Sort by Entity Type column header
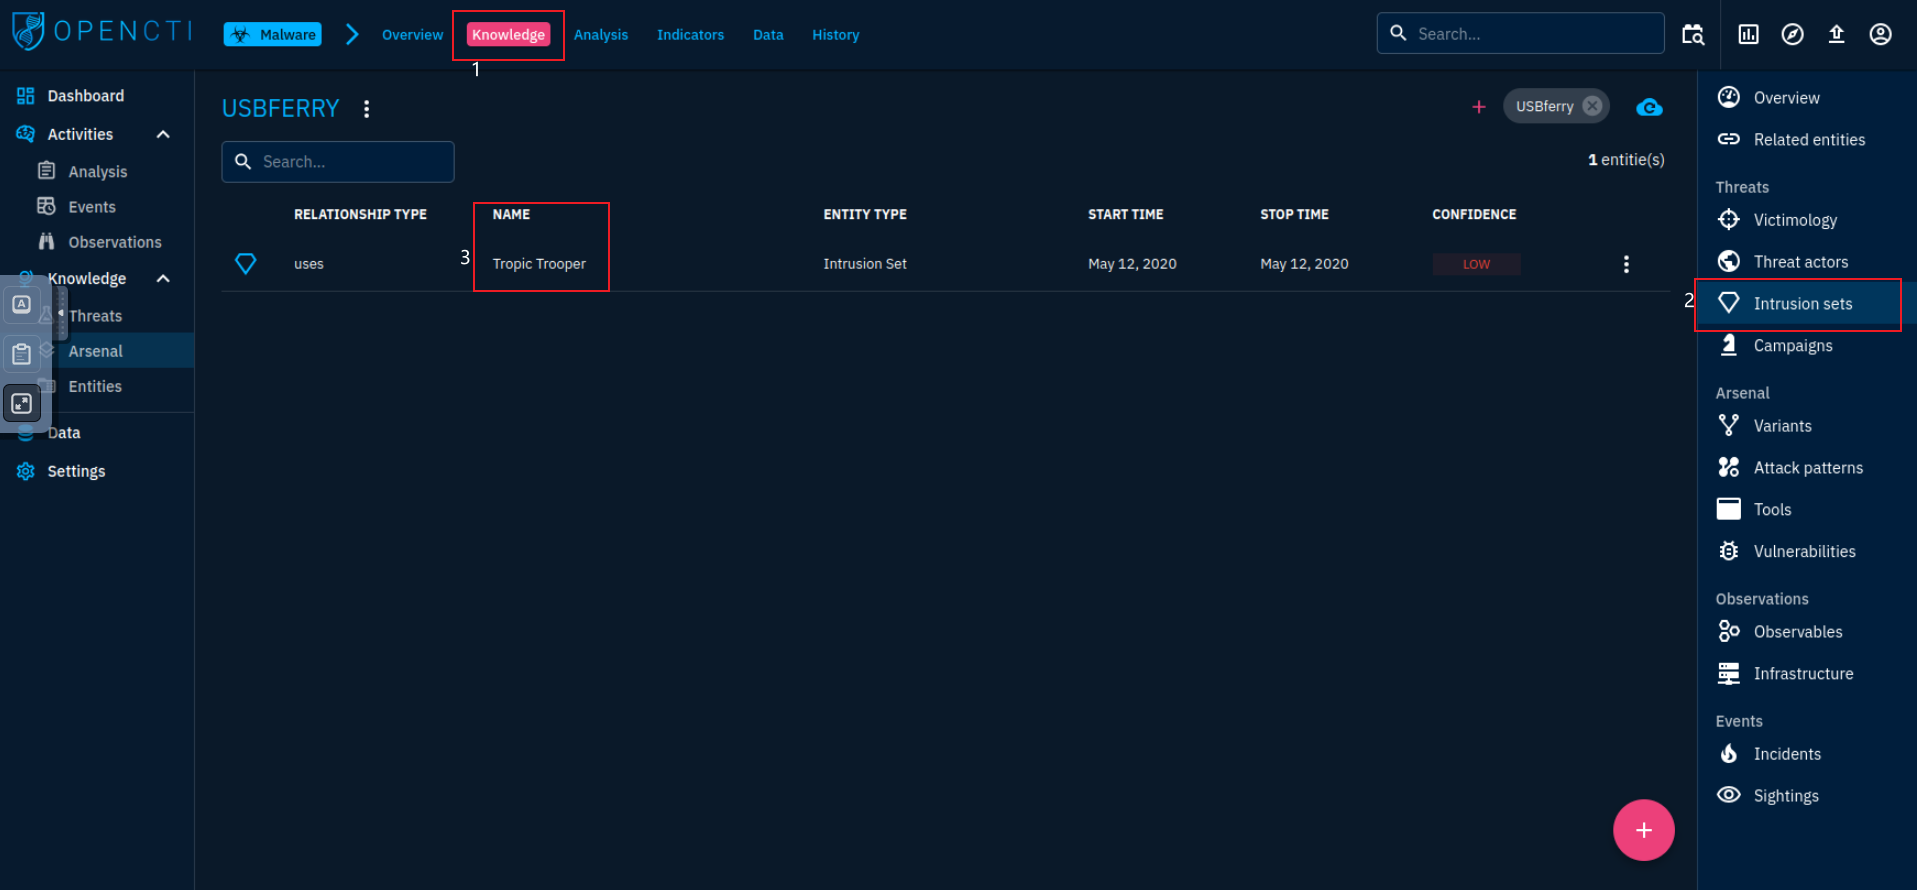Viewport: 1917px width, 890px height. coord(865,214)
